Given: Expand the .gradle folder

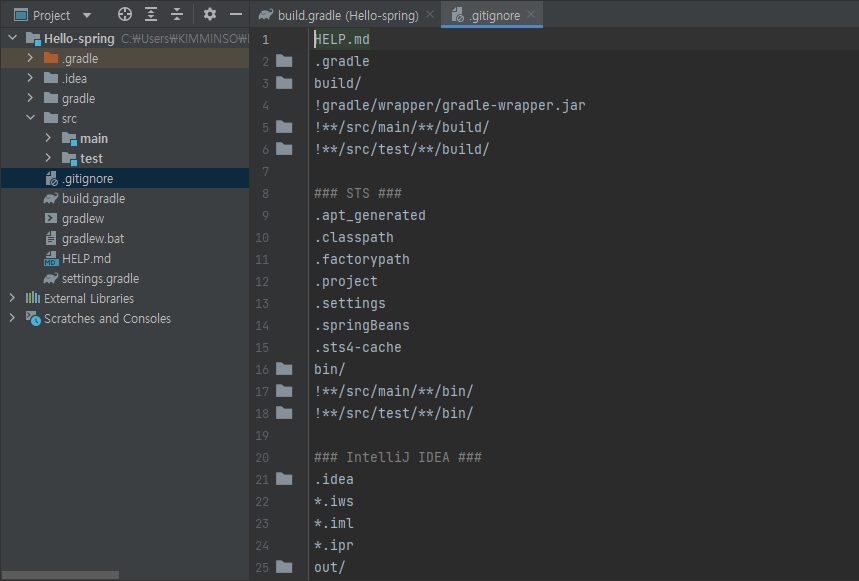Looking at the screenshot, I should pyautogui.click(x=30, y=58).
